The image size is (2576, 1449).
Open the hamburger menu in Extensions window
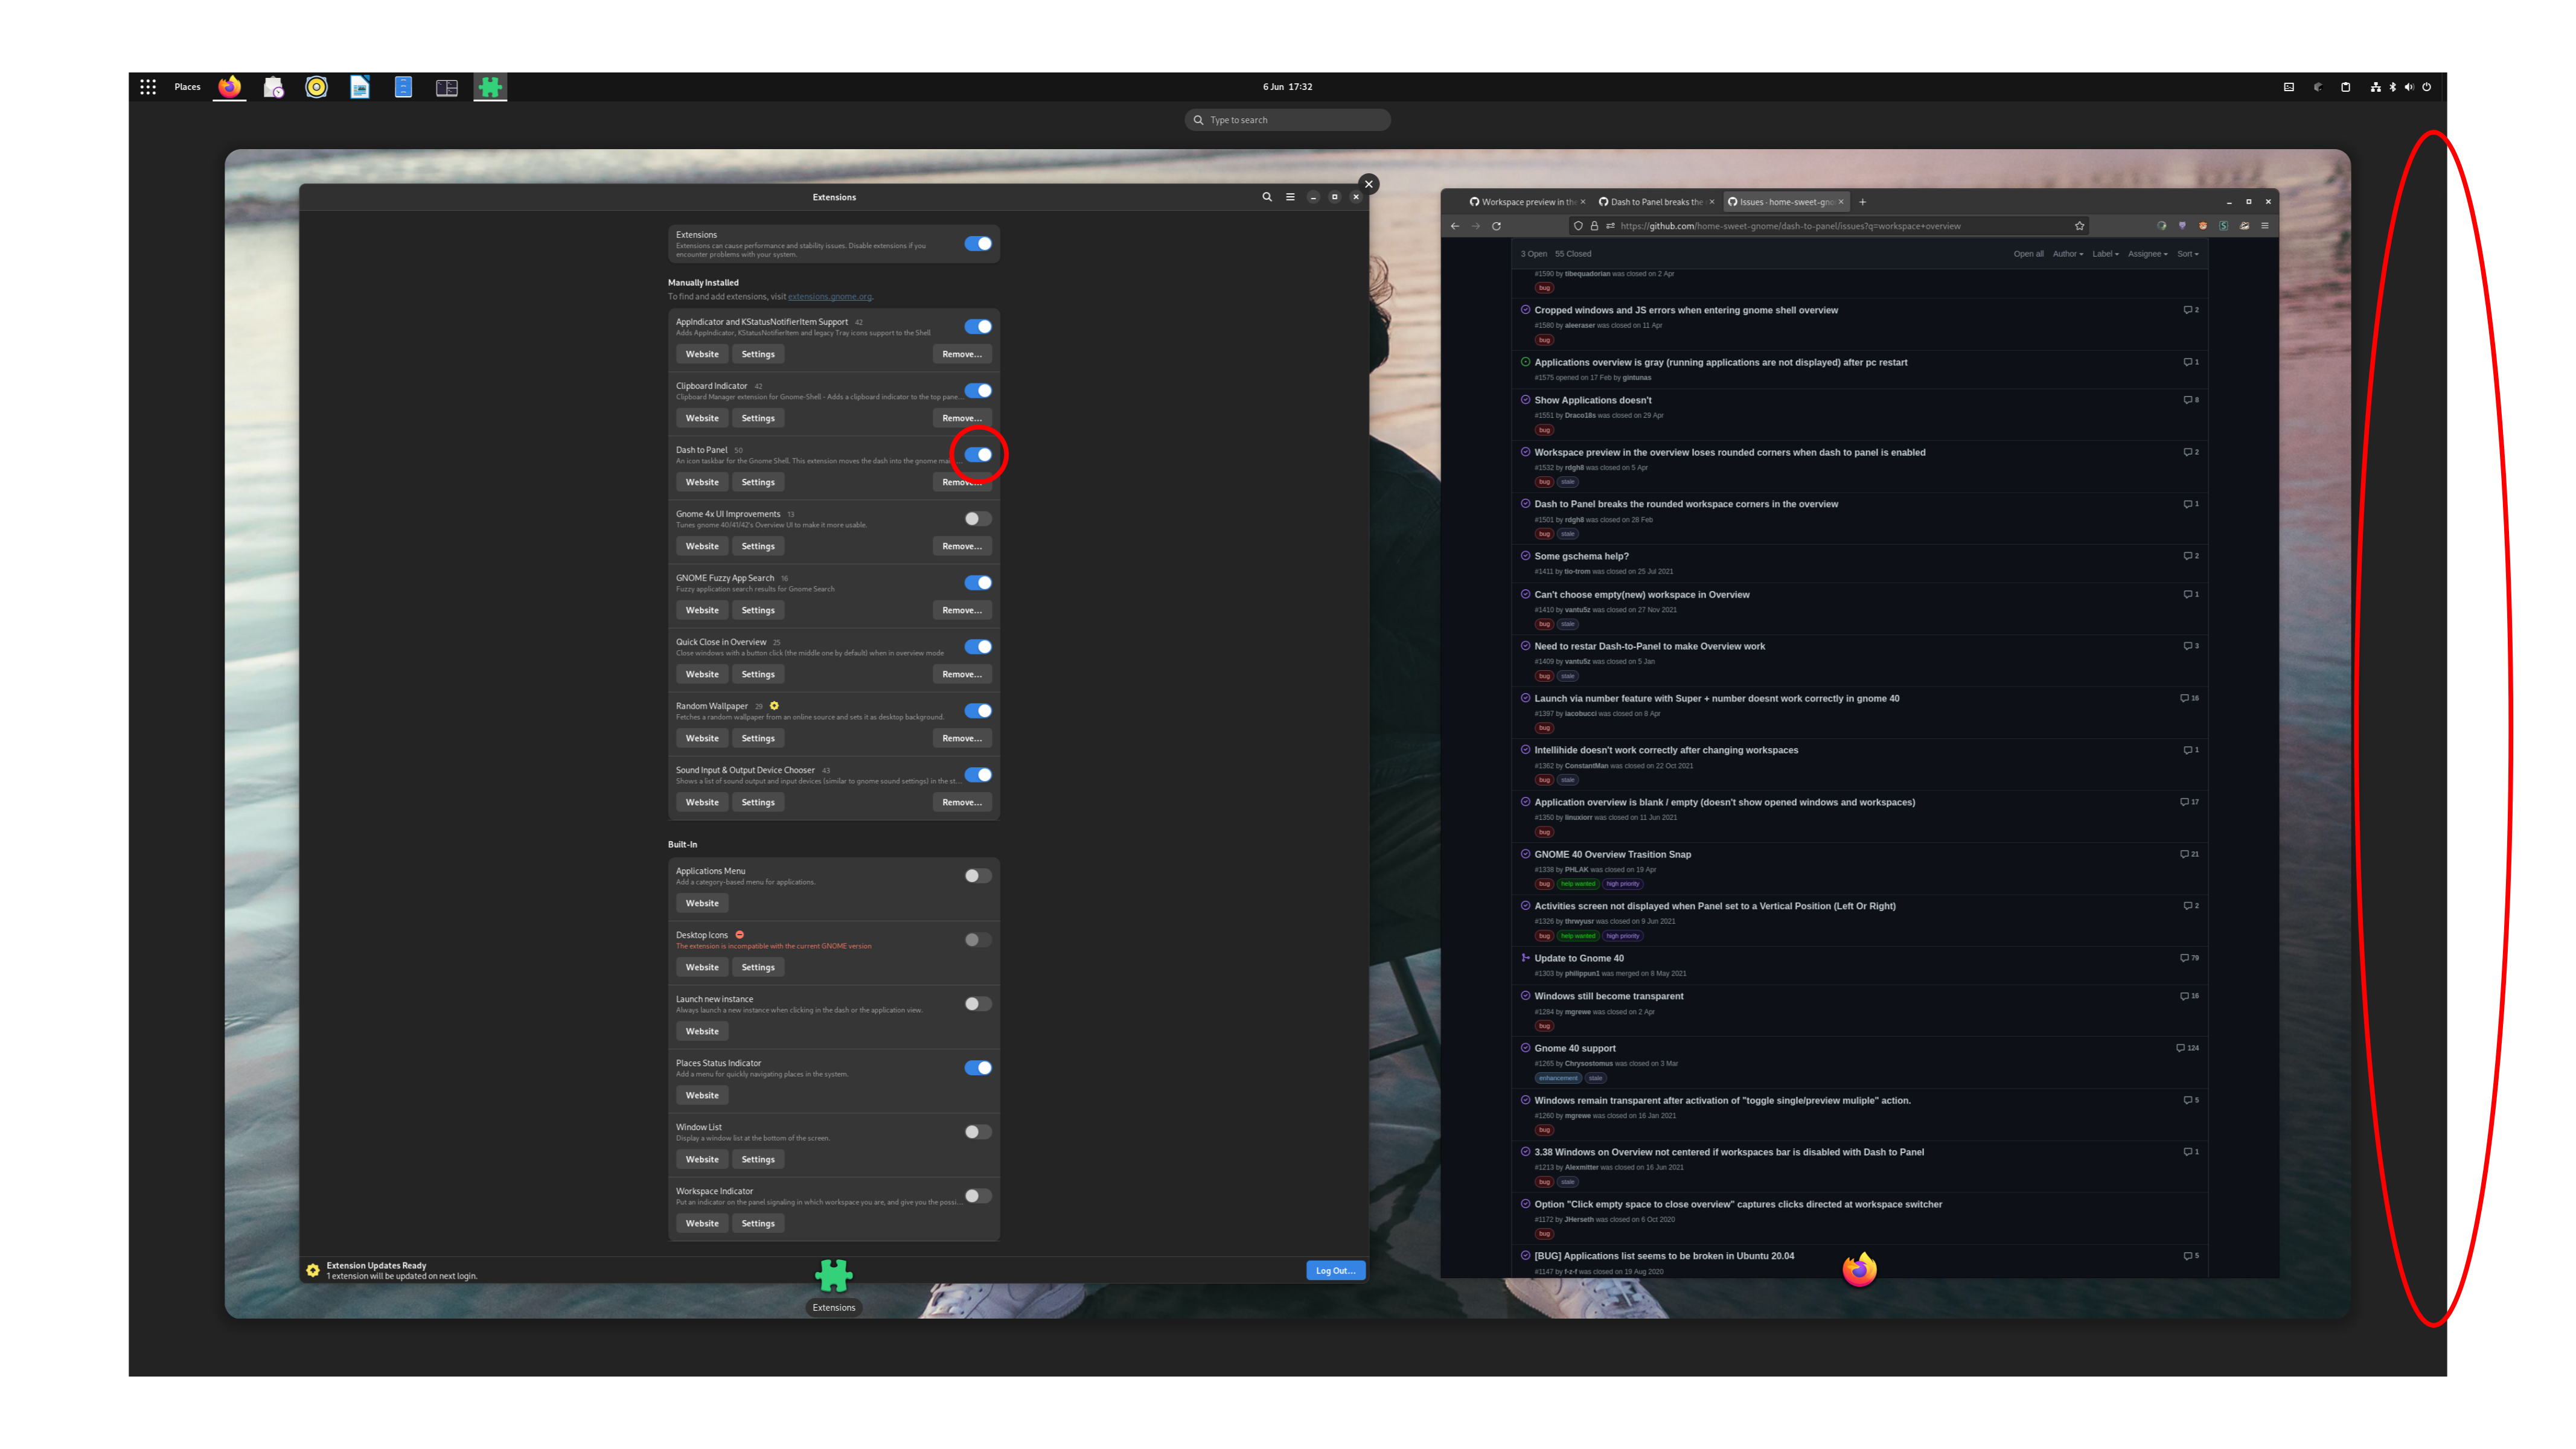[x=1290, y=197]
